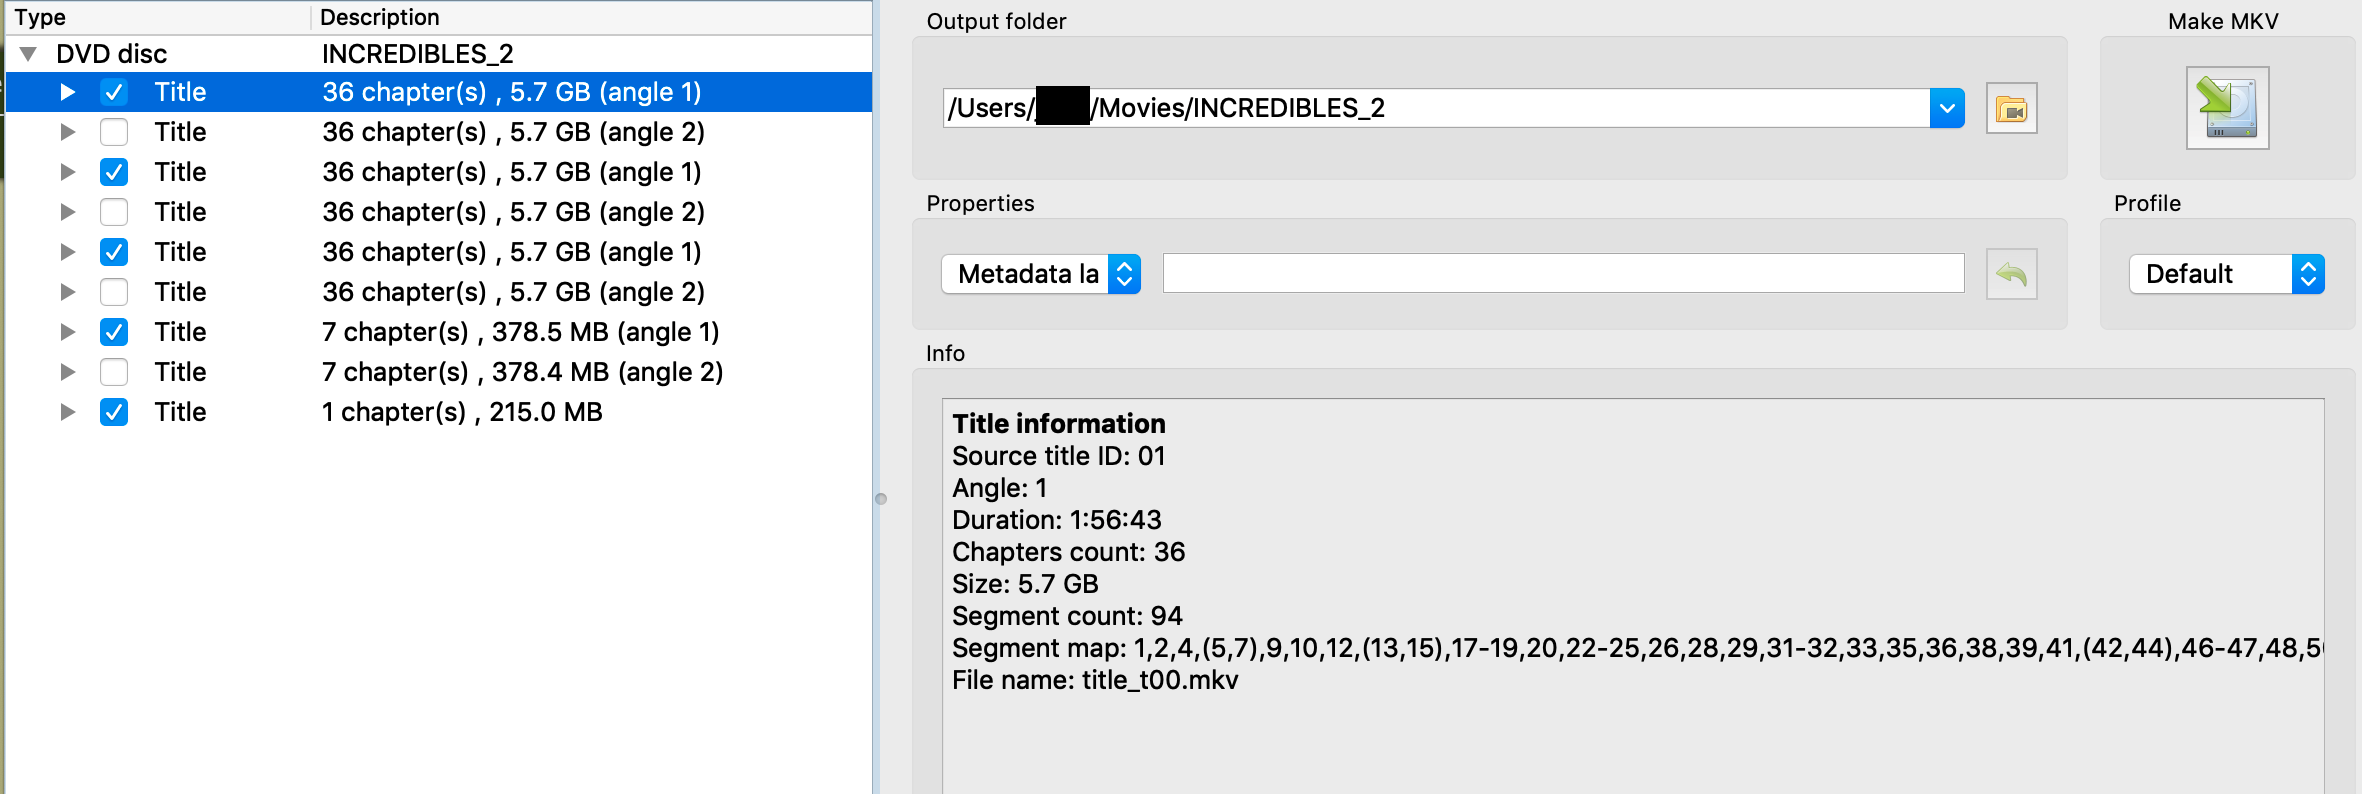This screenshot has width=2362, height=794.
Task: Check the third 5.7 GB angle 2 title
Action: click(x=114, y=292)
